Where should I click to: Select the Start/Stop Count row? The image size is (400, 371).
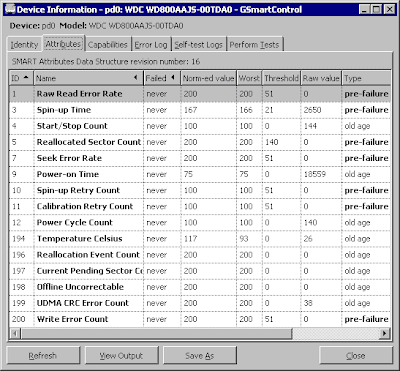(x=200, y=126)
